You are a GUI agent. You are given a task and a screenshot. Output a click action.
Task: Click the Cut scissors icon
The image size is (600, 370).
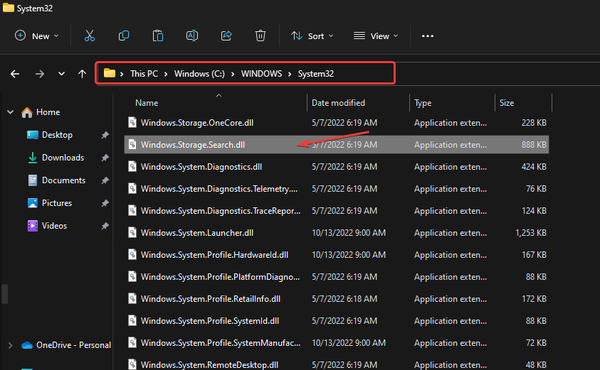click(89, 36)
